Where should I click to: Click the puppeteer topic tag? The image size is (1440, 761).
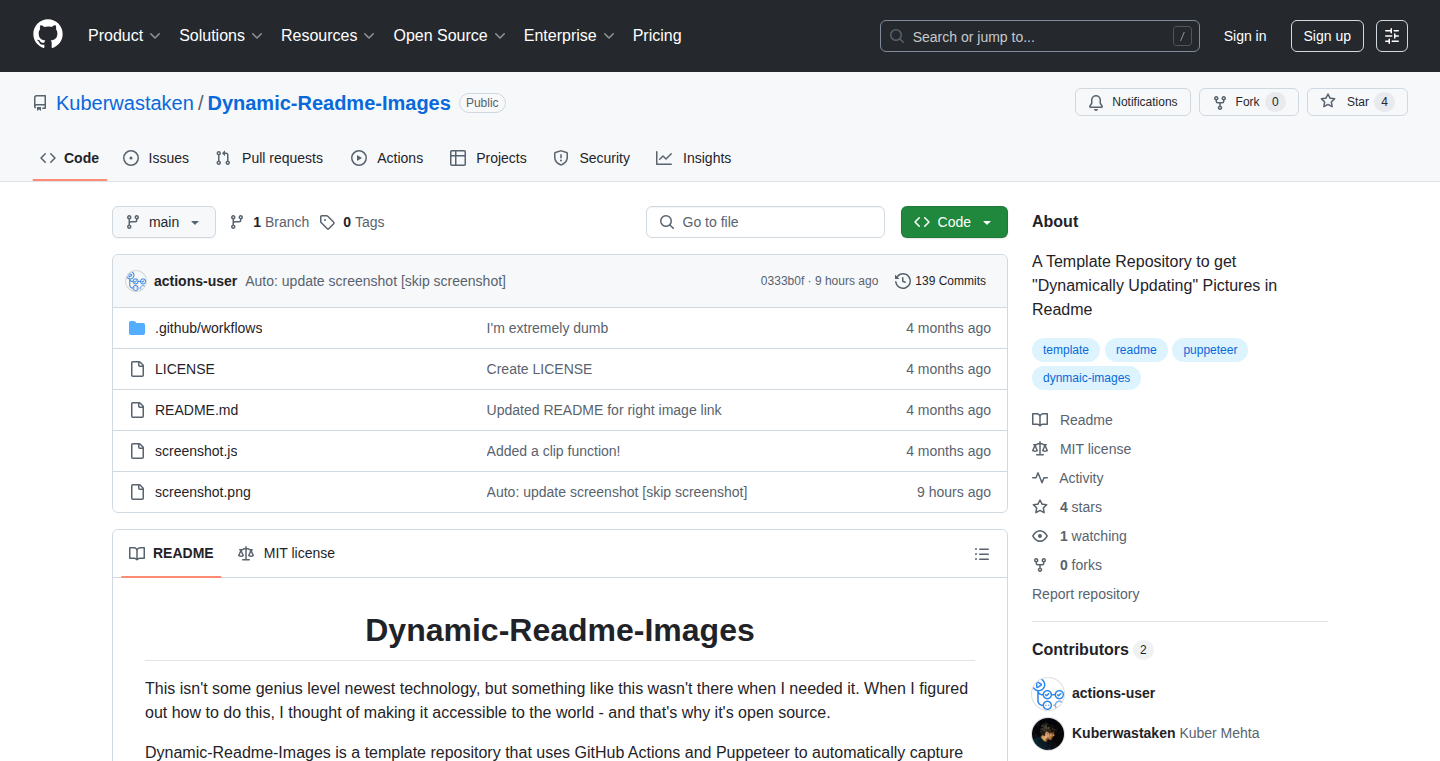(x=1210, y=350)
